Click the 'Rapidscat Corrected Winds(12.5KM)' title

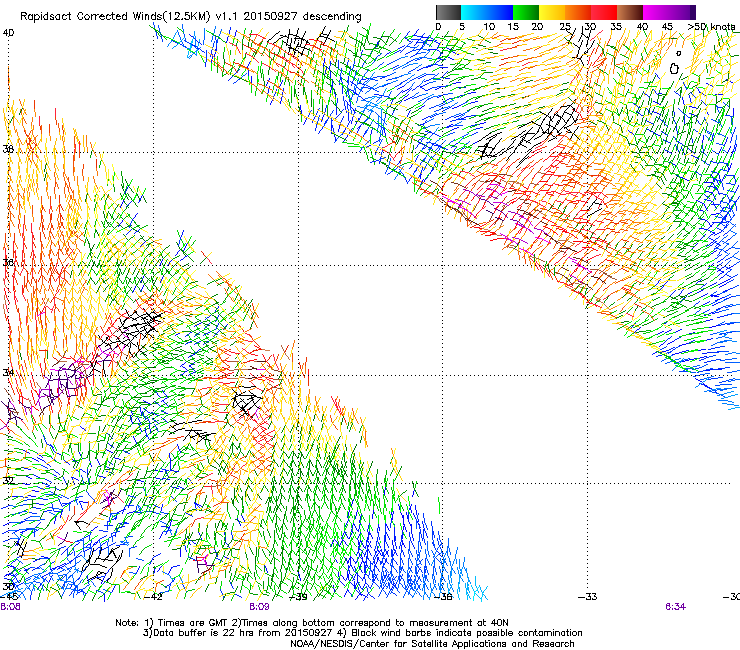pyautogui.click(x=115, y=17)
